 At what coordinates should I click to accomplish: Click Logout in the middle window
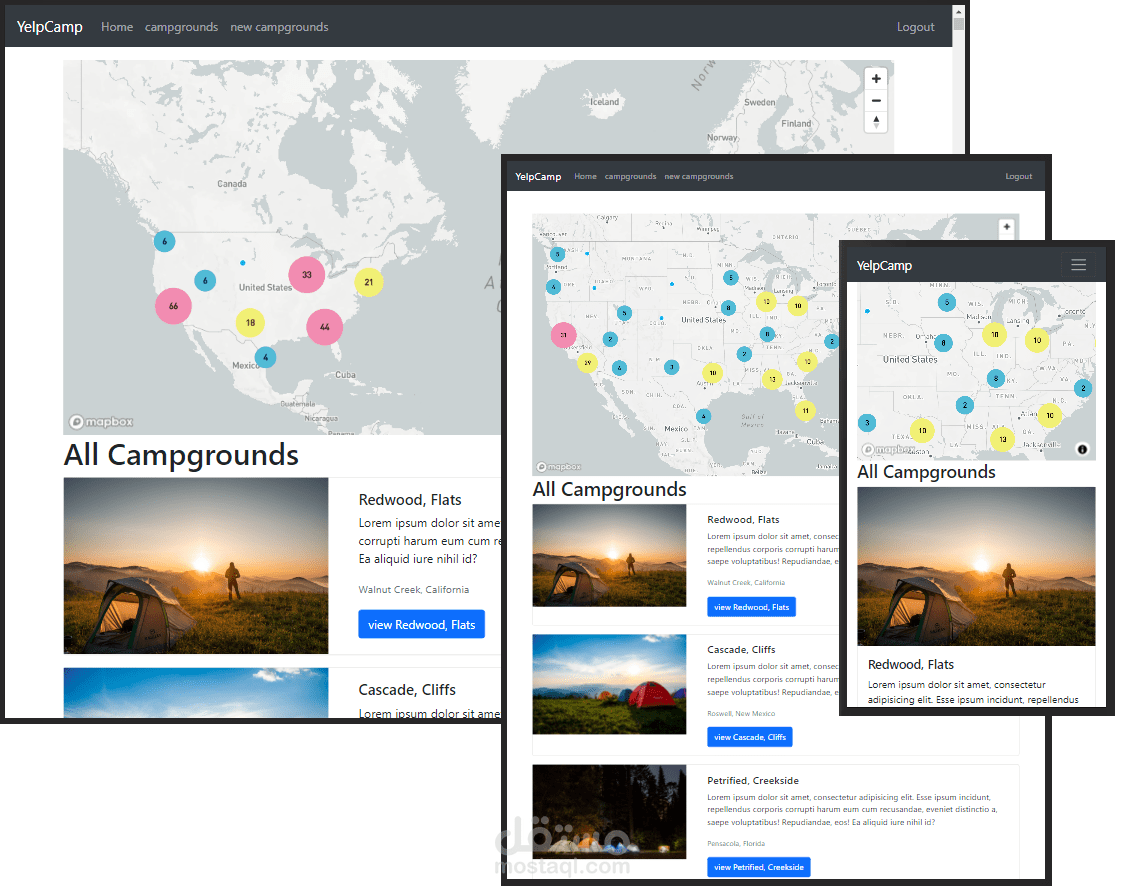click(x=1018, y=176)
